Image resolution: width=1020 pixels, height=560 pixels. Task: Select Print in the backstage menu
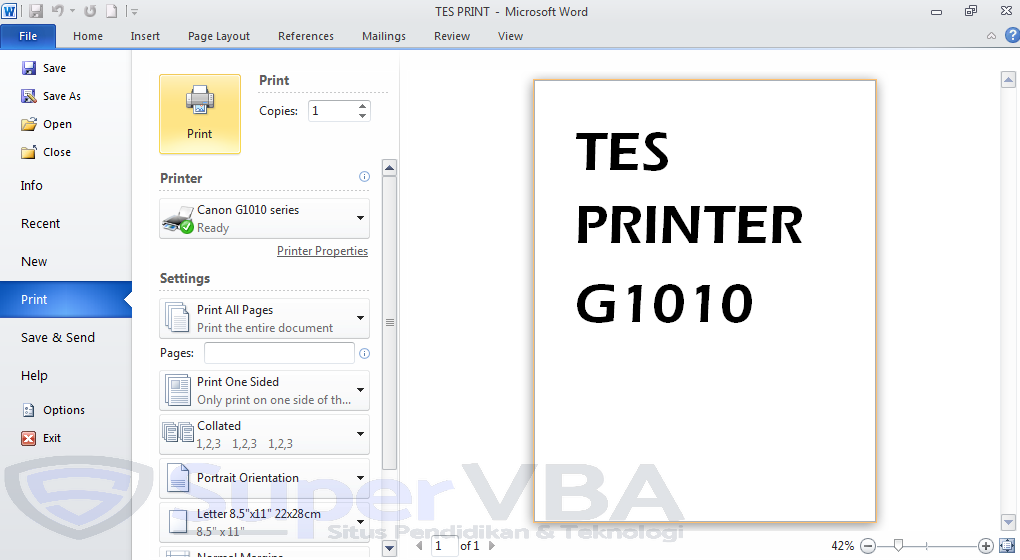point(66,300)
